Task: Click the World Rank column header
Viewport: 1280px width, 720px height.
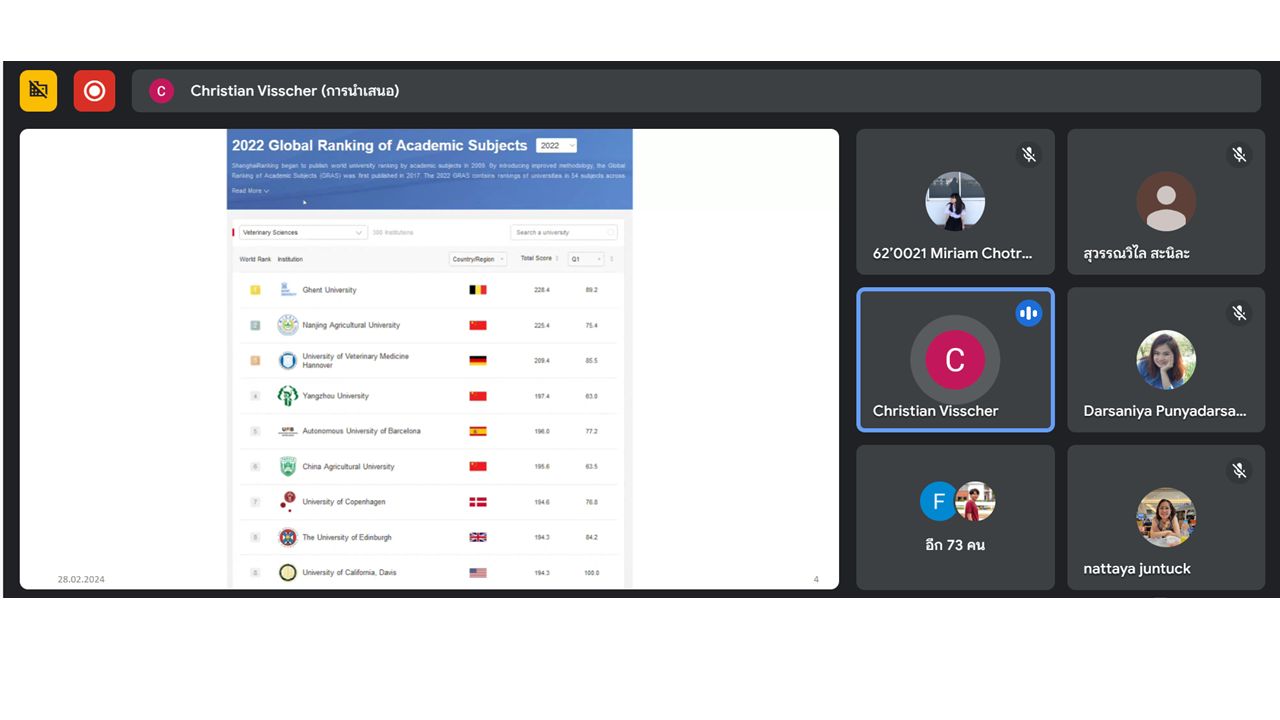Action: point(255,259)
